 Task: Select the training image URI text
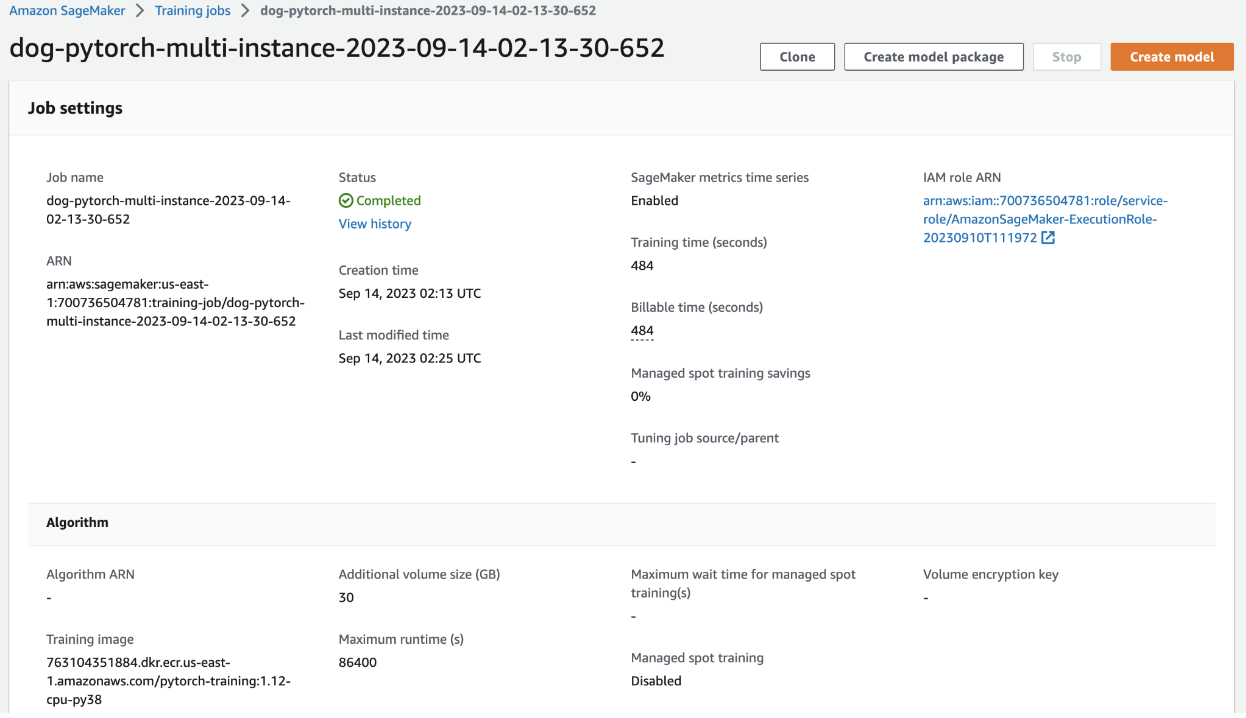168,681
